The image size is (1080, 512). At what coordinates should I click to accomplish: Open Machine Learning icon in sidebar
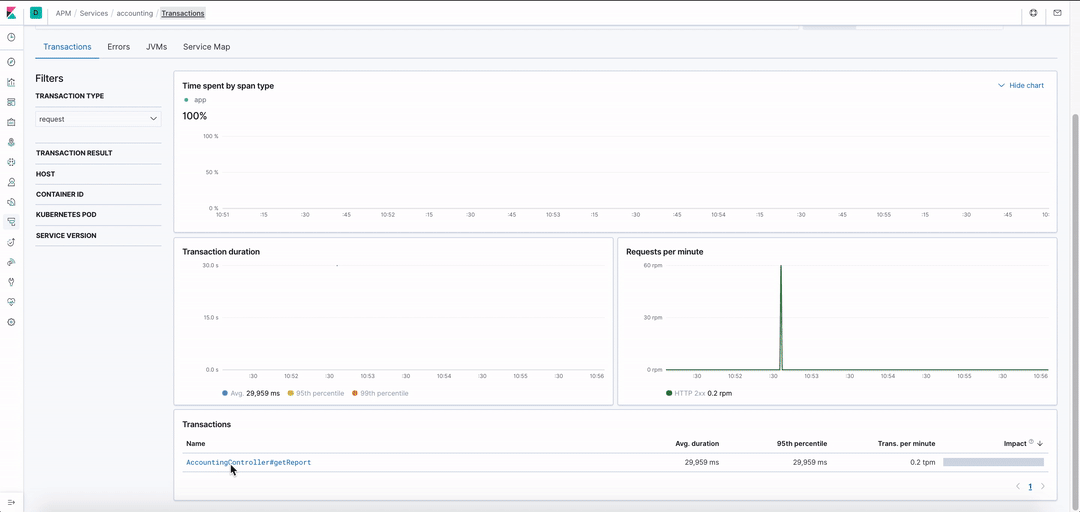[x=11, y=162]
